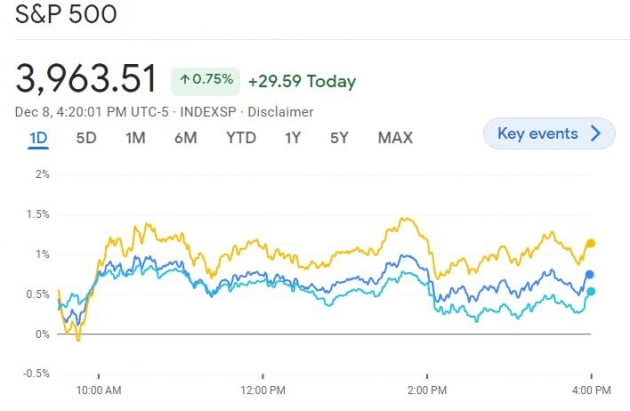The image size is (630, 411).
Task: Select the 5Y time range
Action: point(339,138)
